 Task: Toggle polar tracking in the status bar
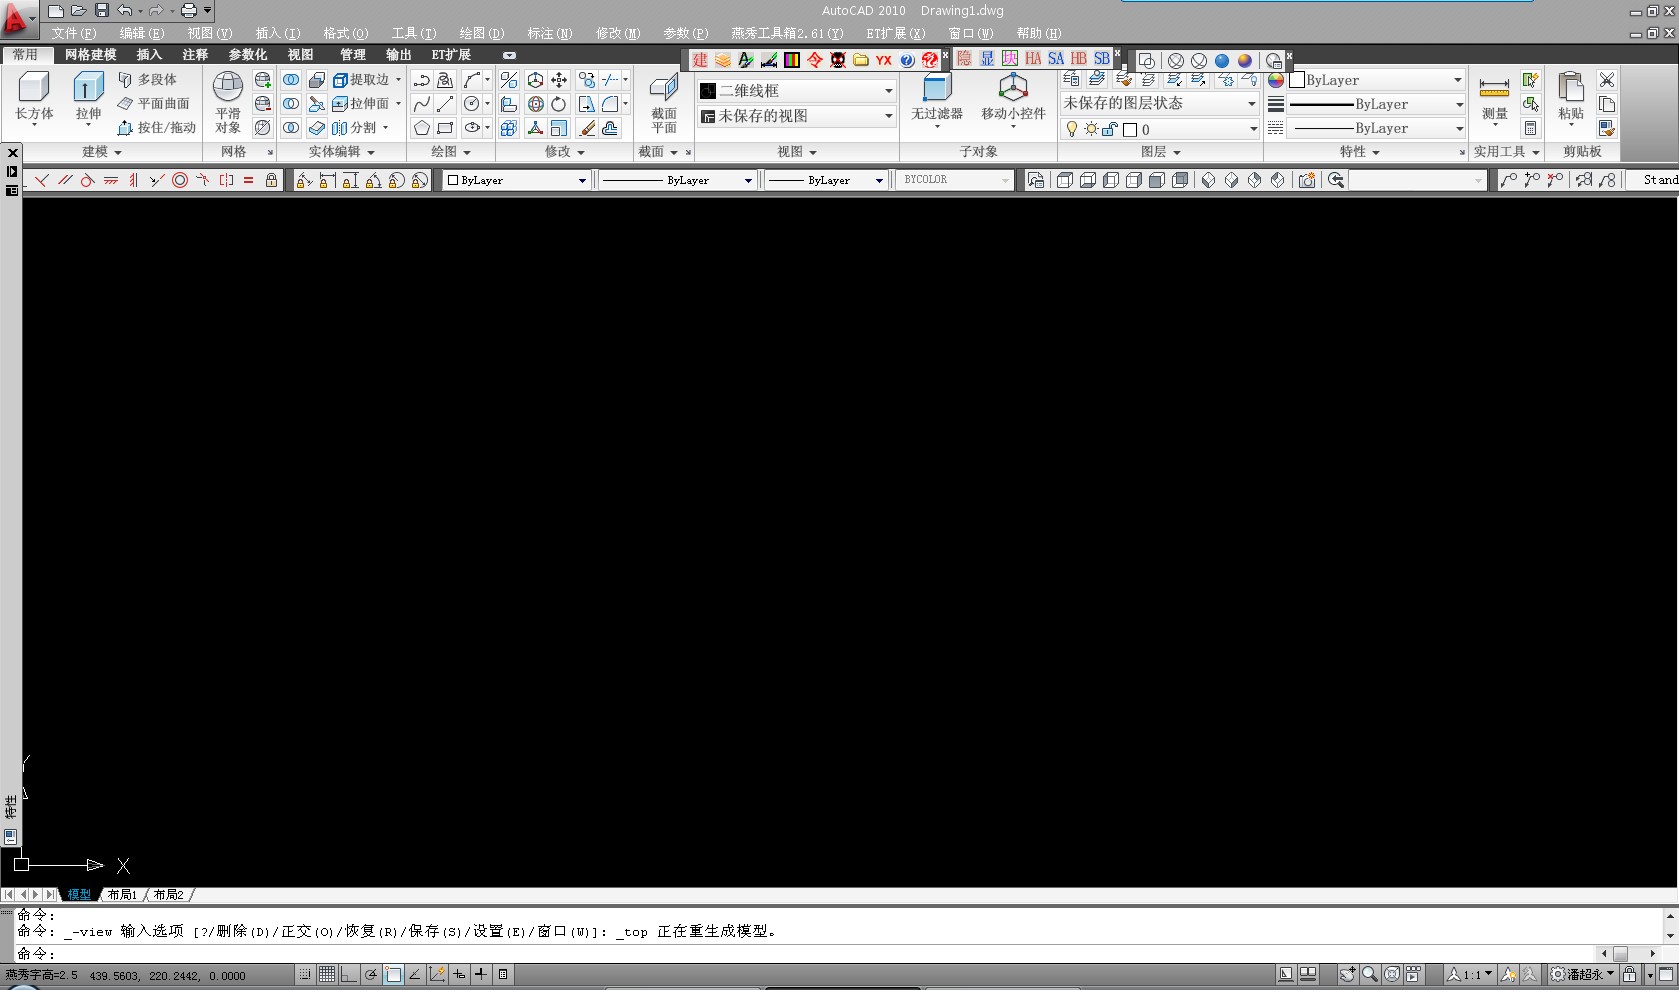click(x=371, y=974)
